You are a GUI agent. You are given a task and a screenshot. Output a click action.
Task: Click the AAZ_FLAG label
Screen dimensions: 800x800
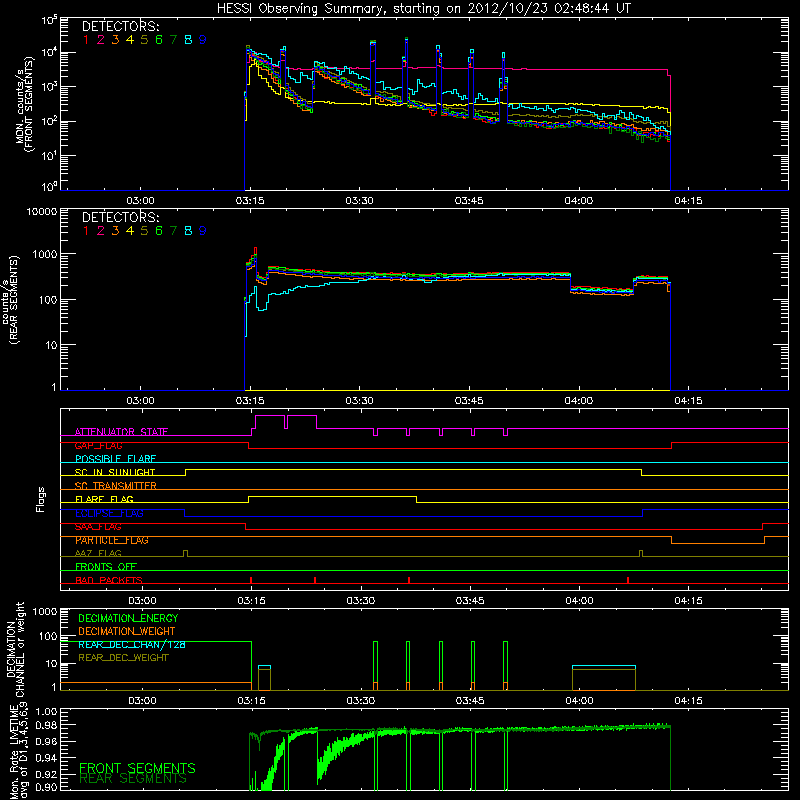point(98,553)
